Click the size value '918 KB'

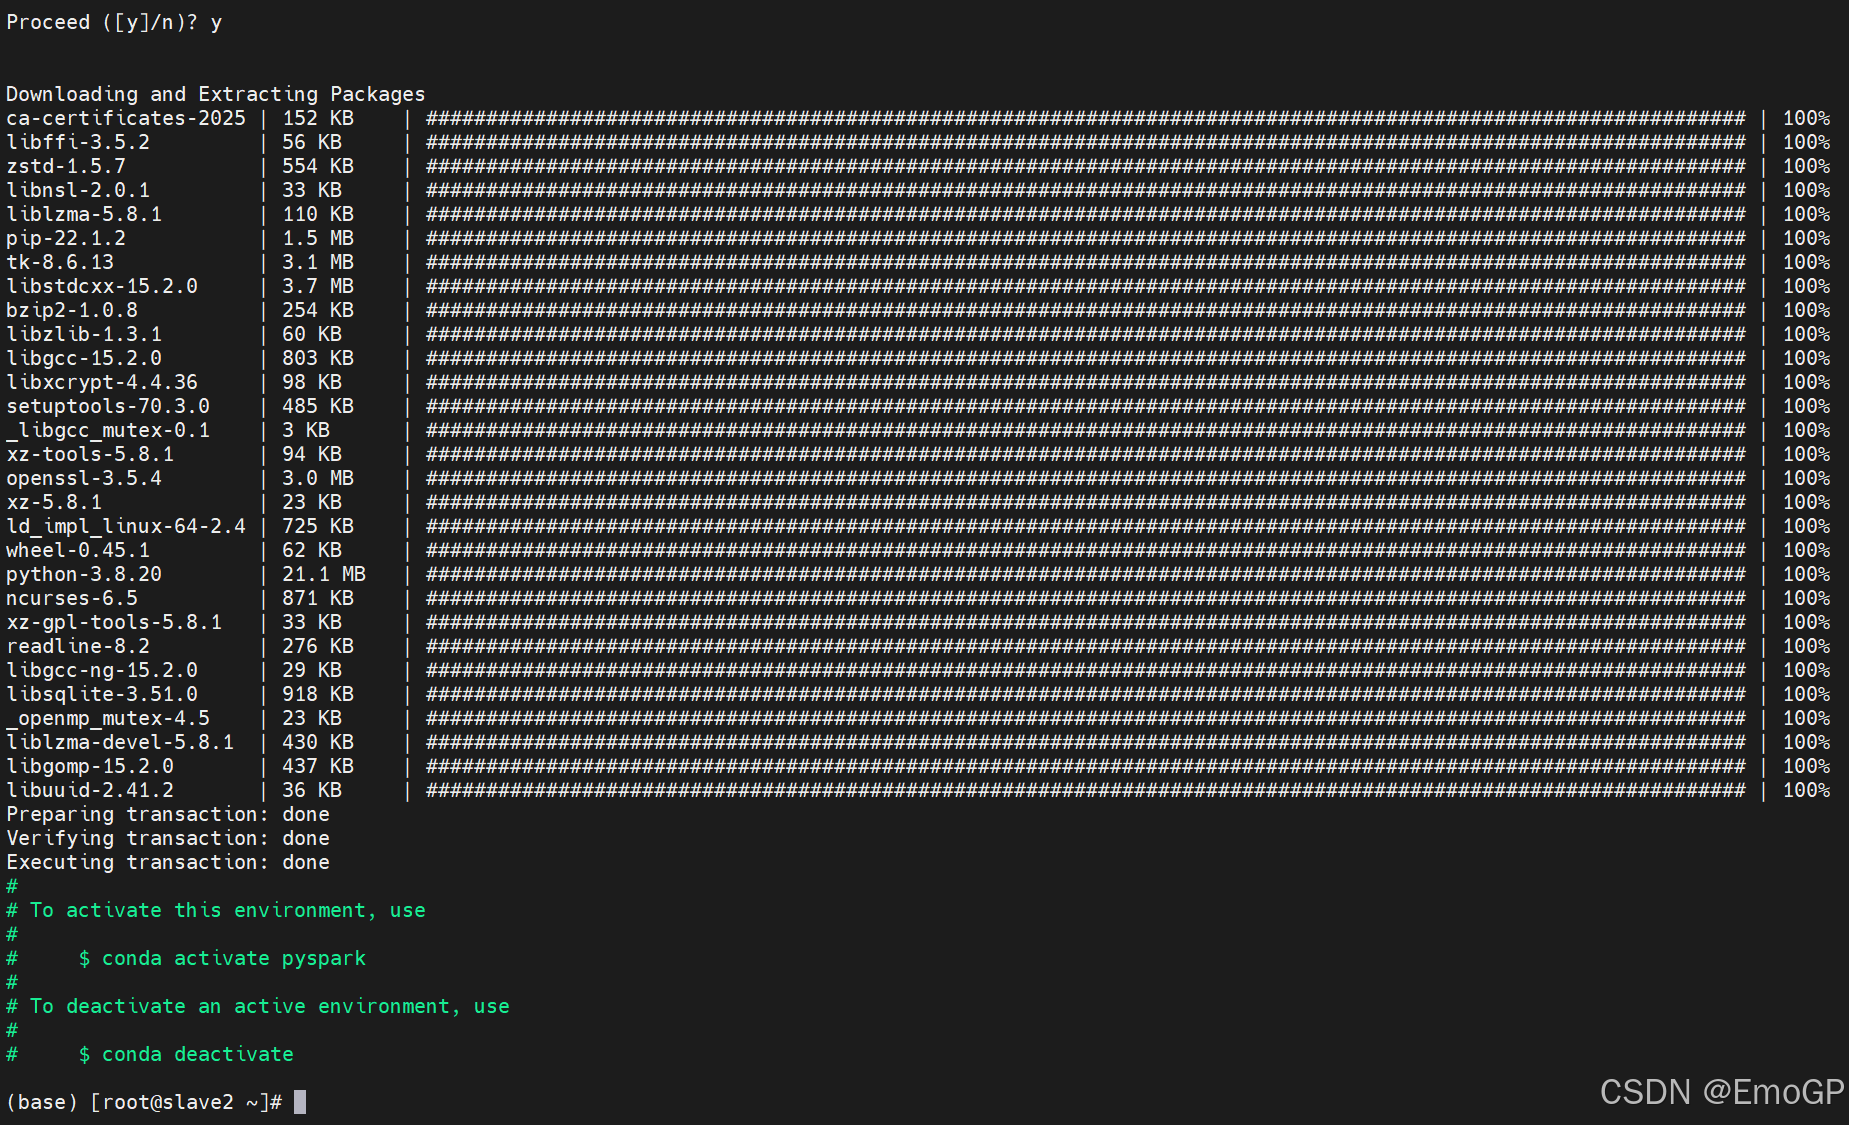tap(318, 694)
